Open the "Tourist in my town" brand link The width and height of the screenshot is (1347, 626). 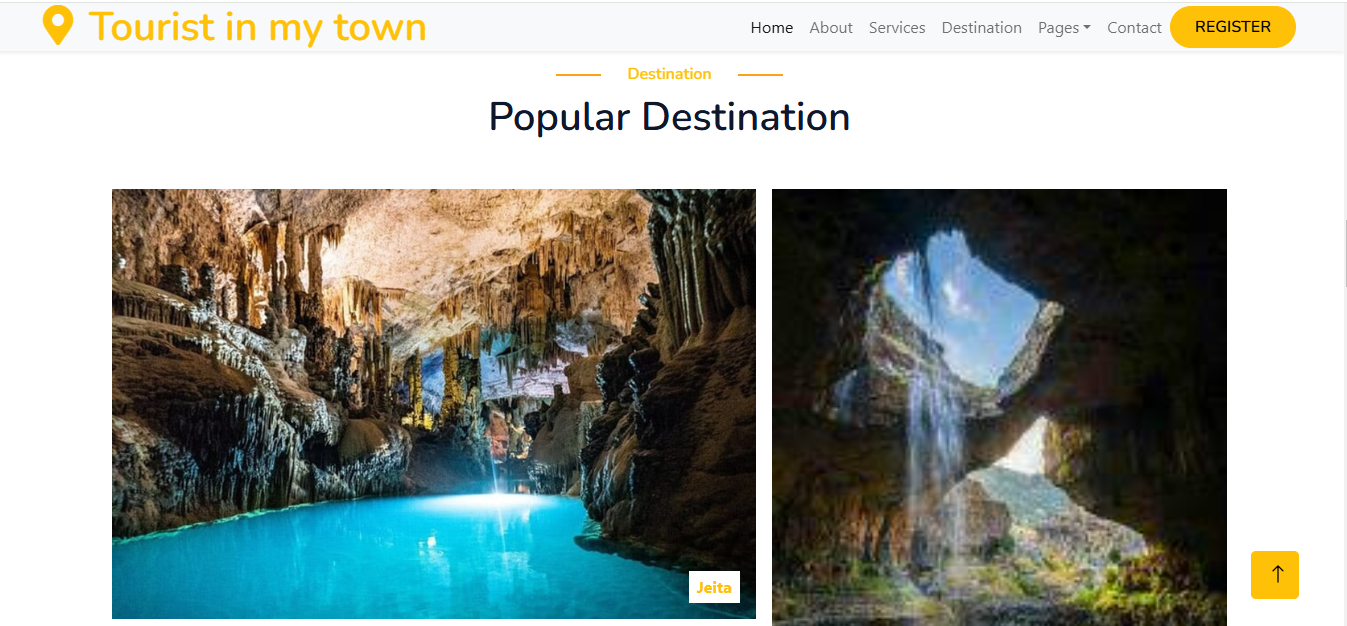235,27
